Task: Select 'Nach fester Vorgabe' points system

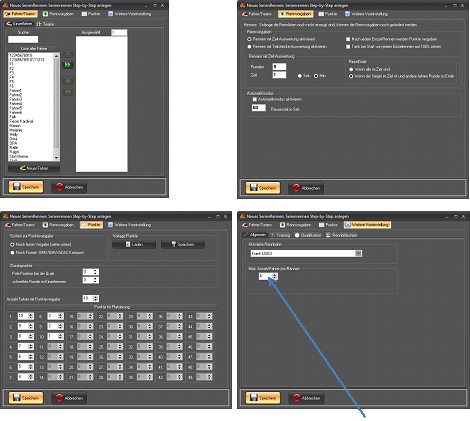Action: [x=12, y=244]
